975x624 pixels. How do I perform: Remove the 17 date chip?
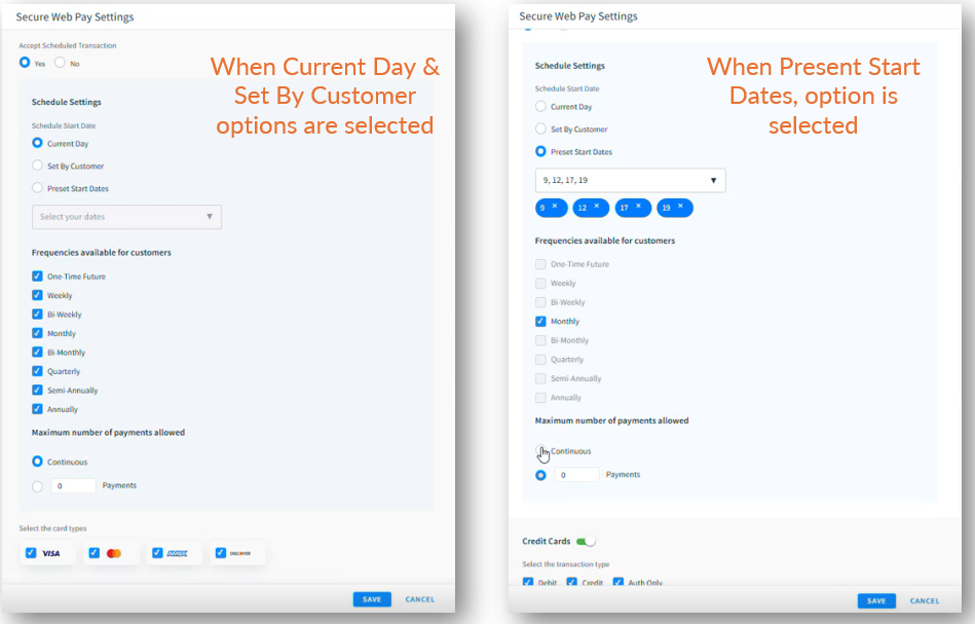[x=639, y=206]
